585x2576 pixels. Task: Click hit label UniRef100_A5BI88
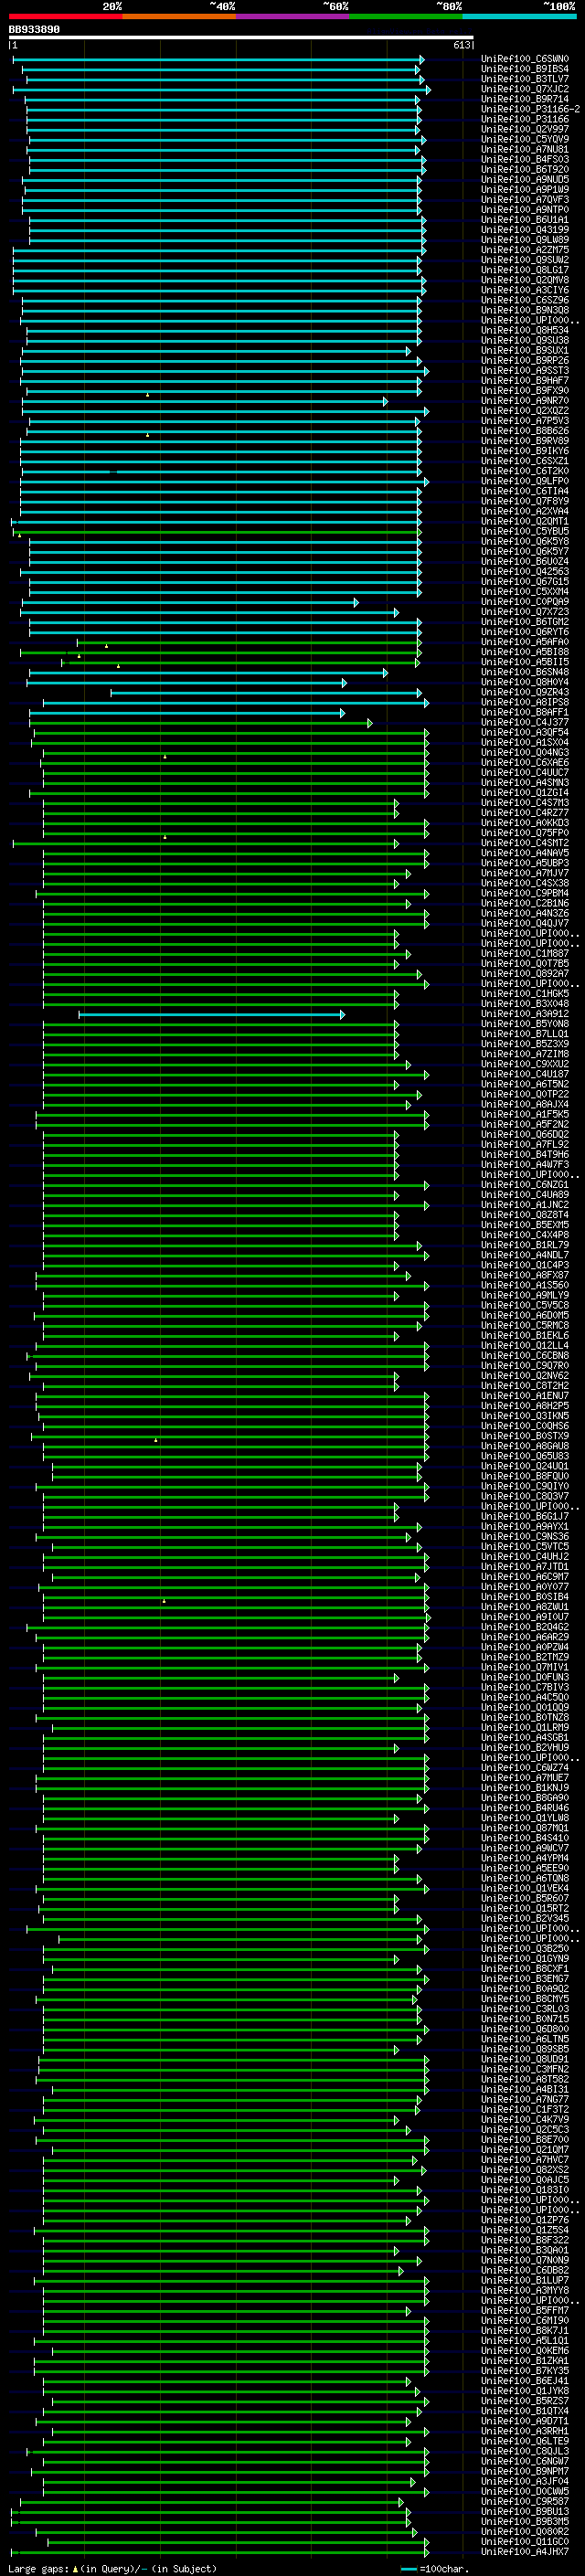tap(525, 652)
